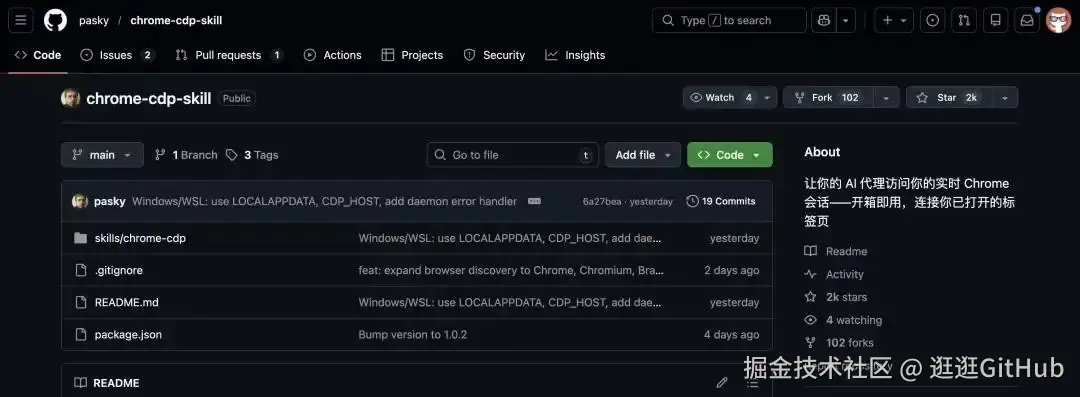
Task: Click the repo owner avatar beside the title
Action: [70, 98]
